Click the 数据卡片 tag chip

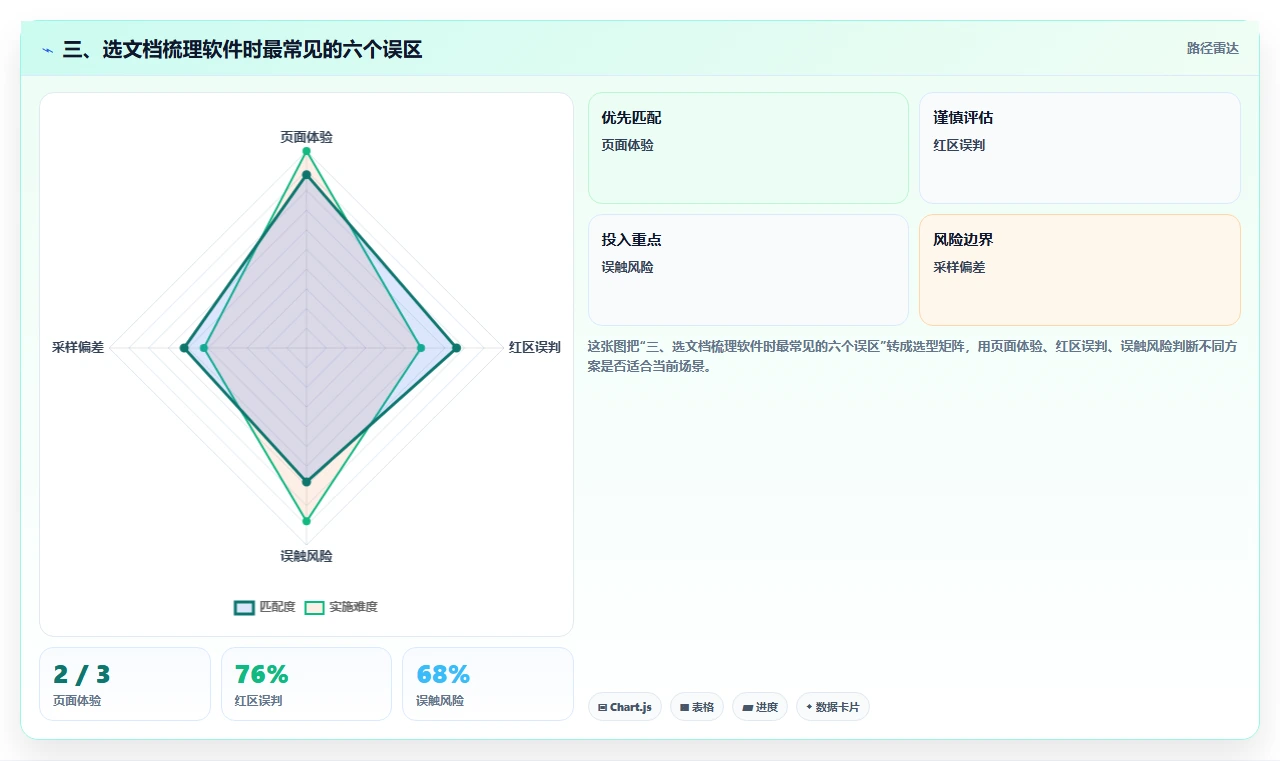833,707
